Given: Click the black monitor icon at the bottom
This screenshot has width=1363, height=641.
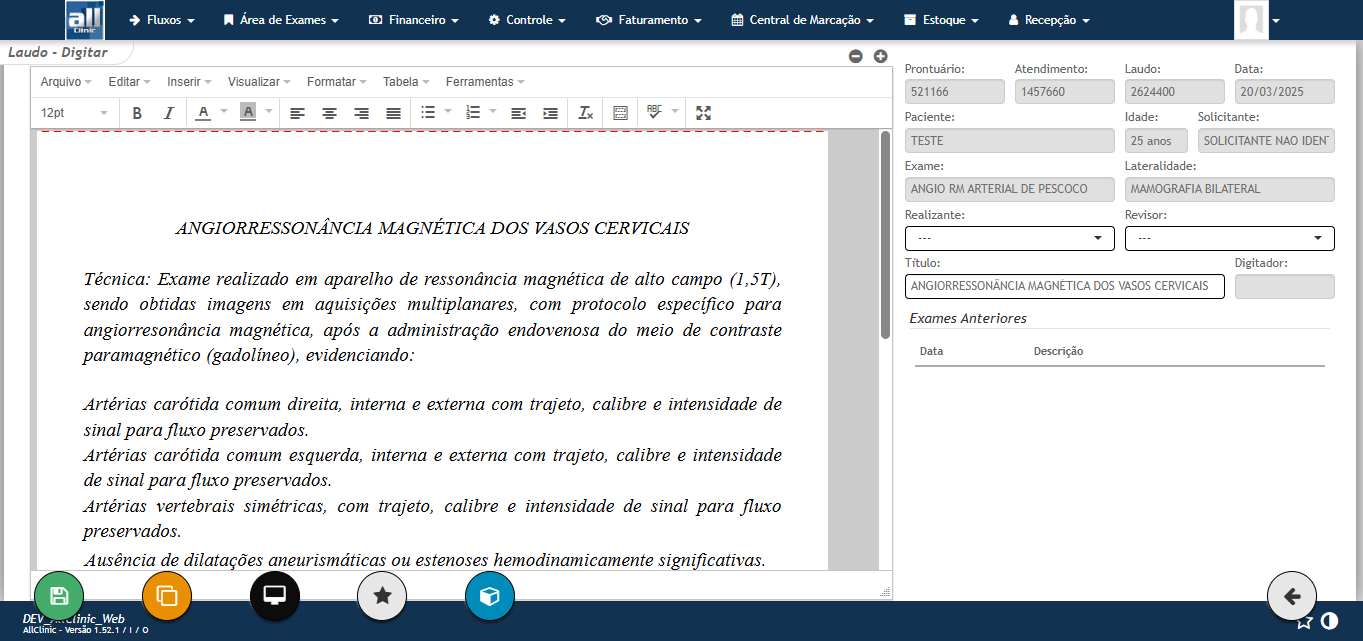Looking at the screenshot, I should [274, 595].
